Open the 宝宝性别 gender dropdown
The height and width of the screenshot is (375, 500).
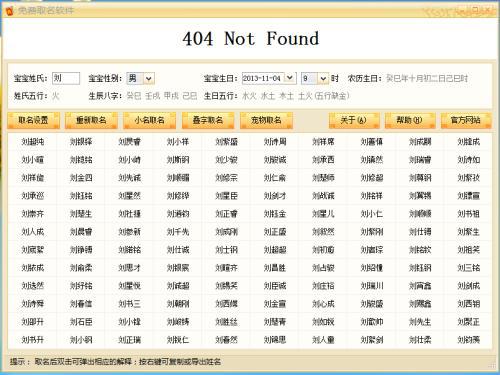(x=149, y=79)
